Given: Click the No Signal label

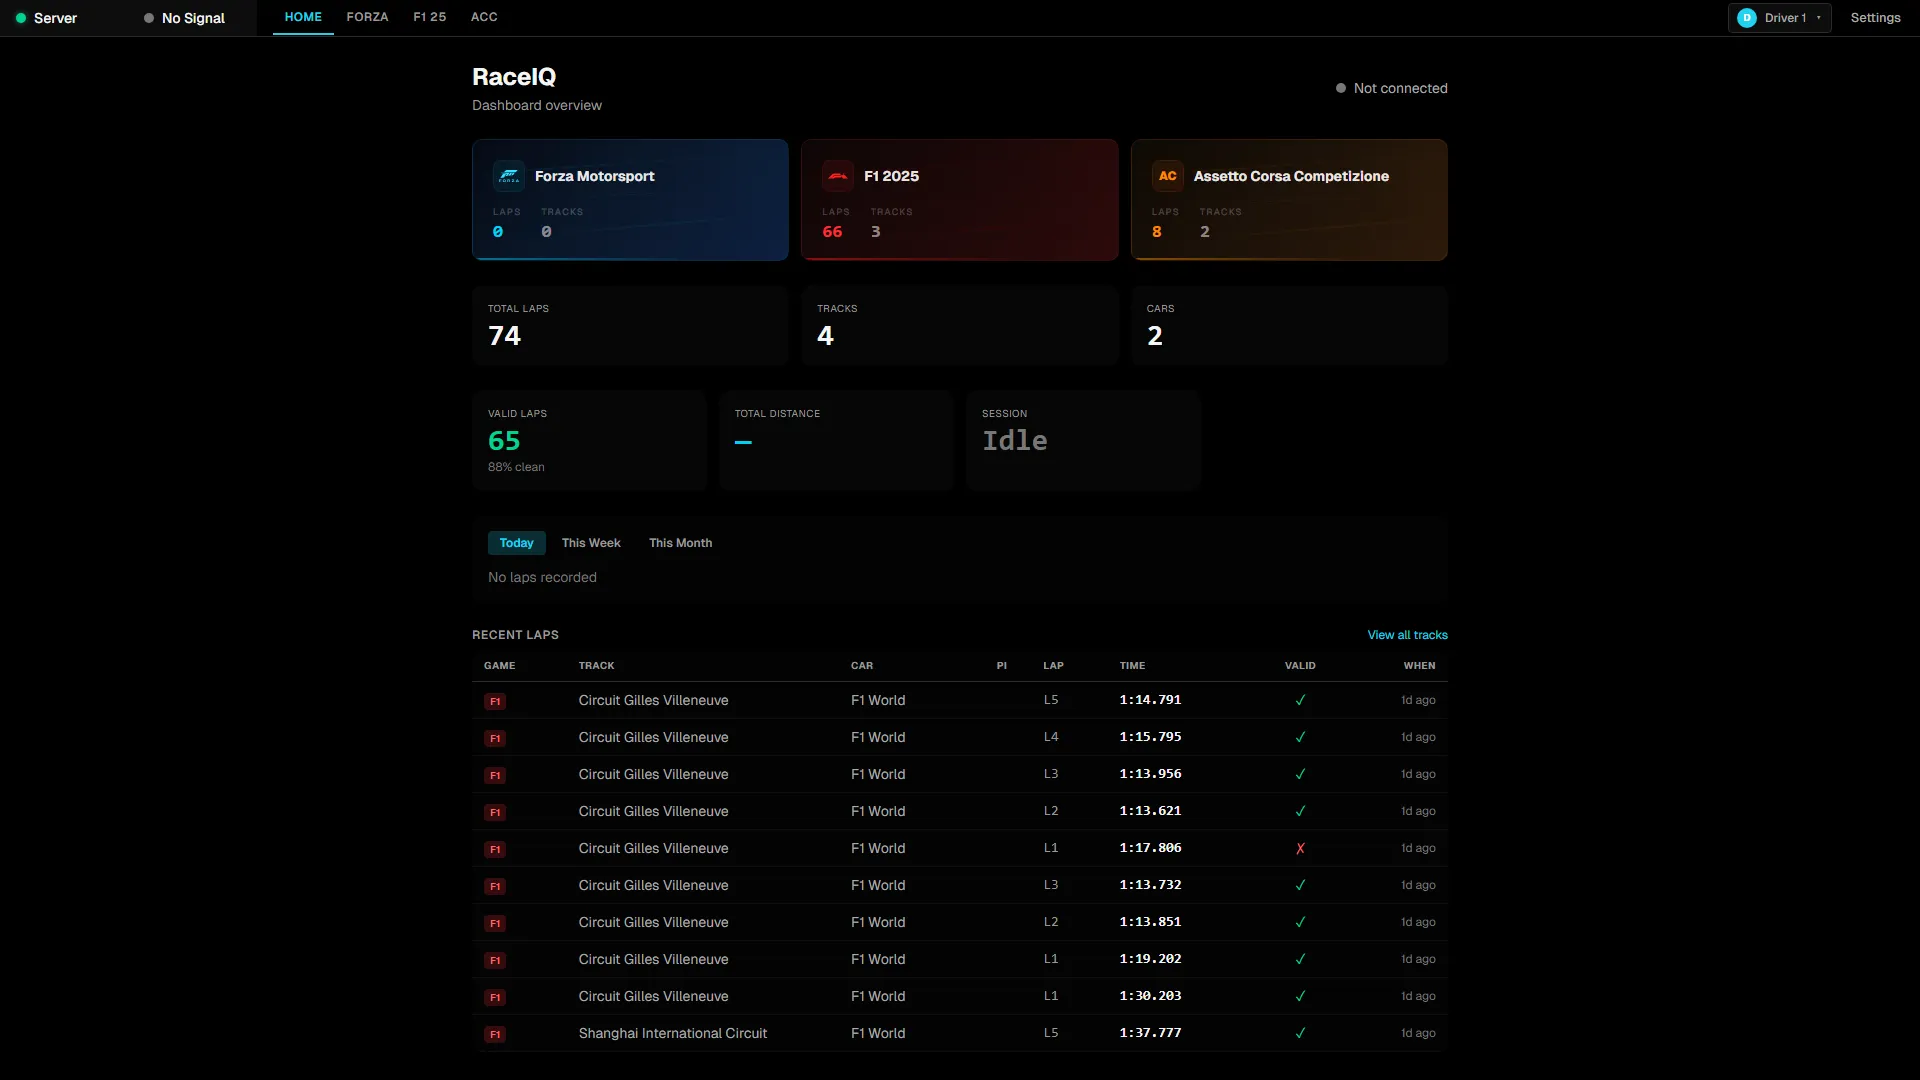Looking at the screenshot, I should (x=193, y=18).
